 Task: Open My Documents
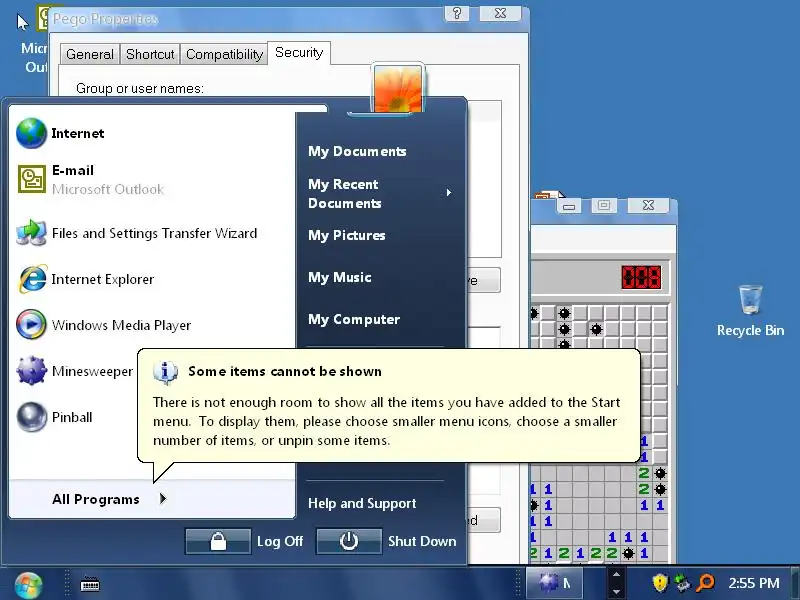pos(357,152)
